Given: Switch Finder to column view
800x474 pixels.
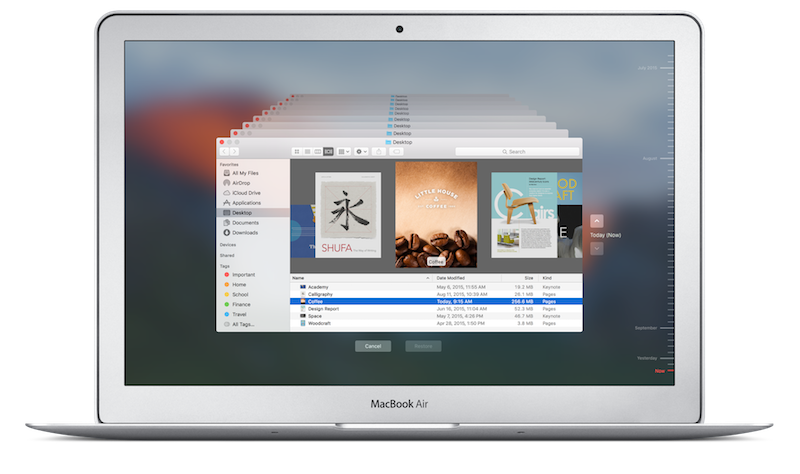Looking at the screenshot, I should tap(318, 152).
